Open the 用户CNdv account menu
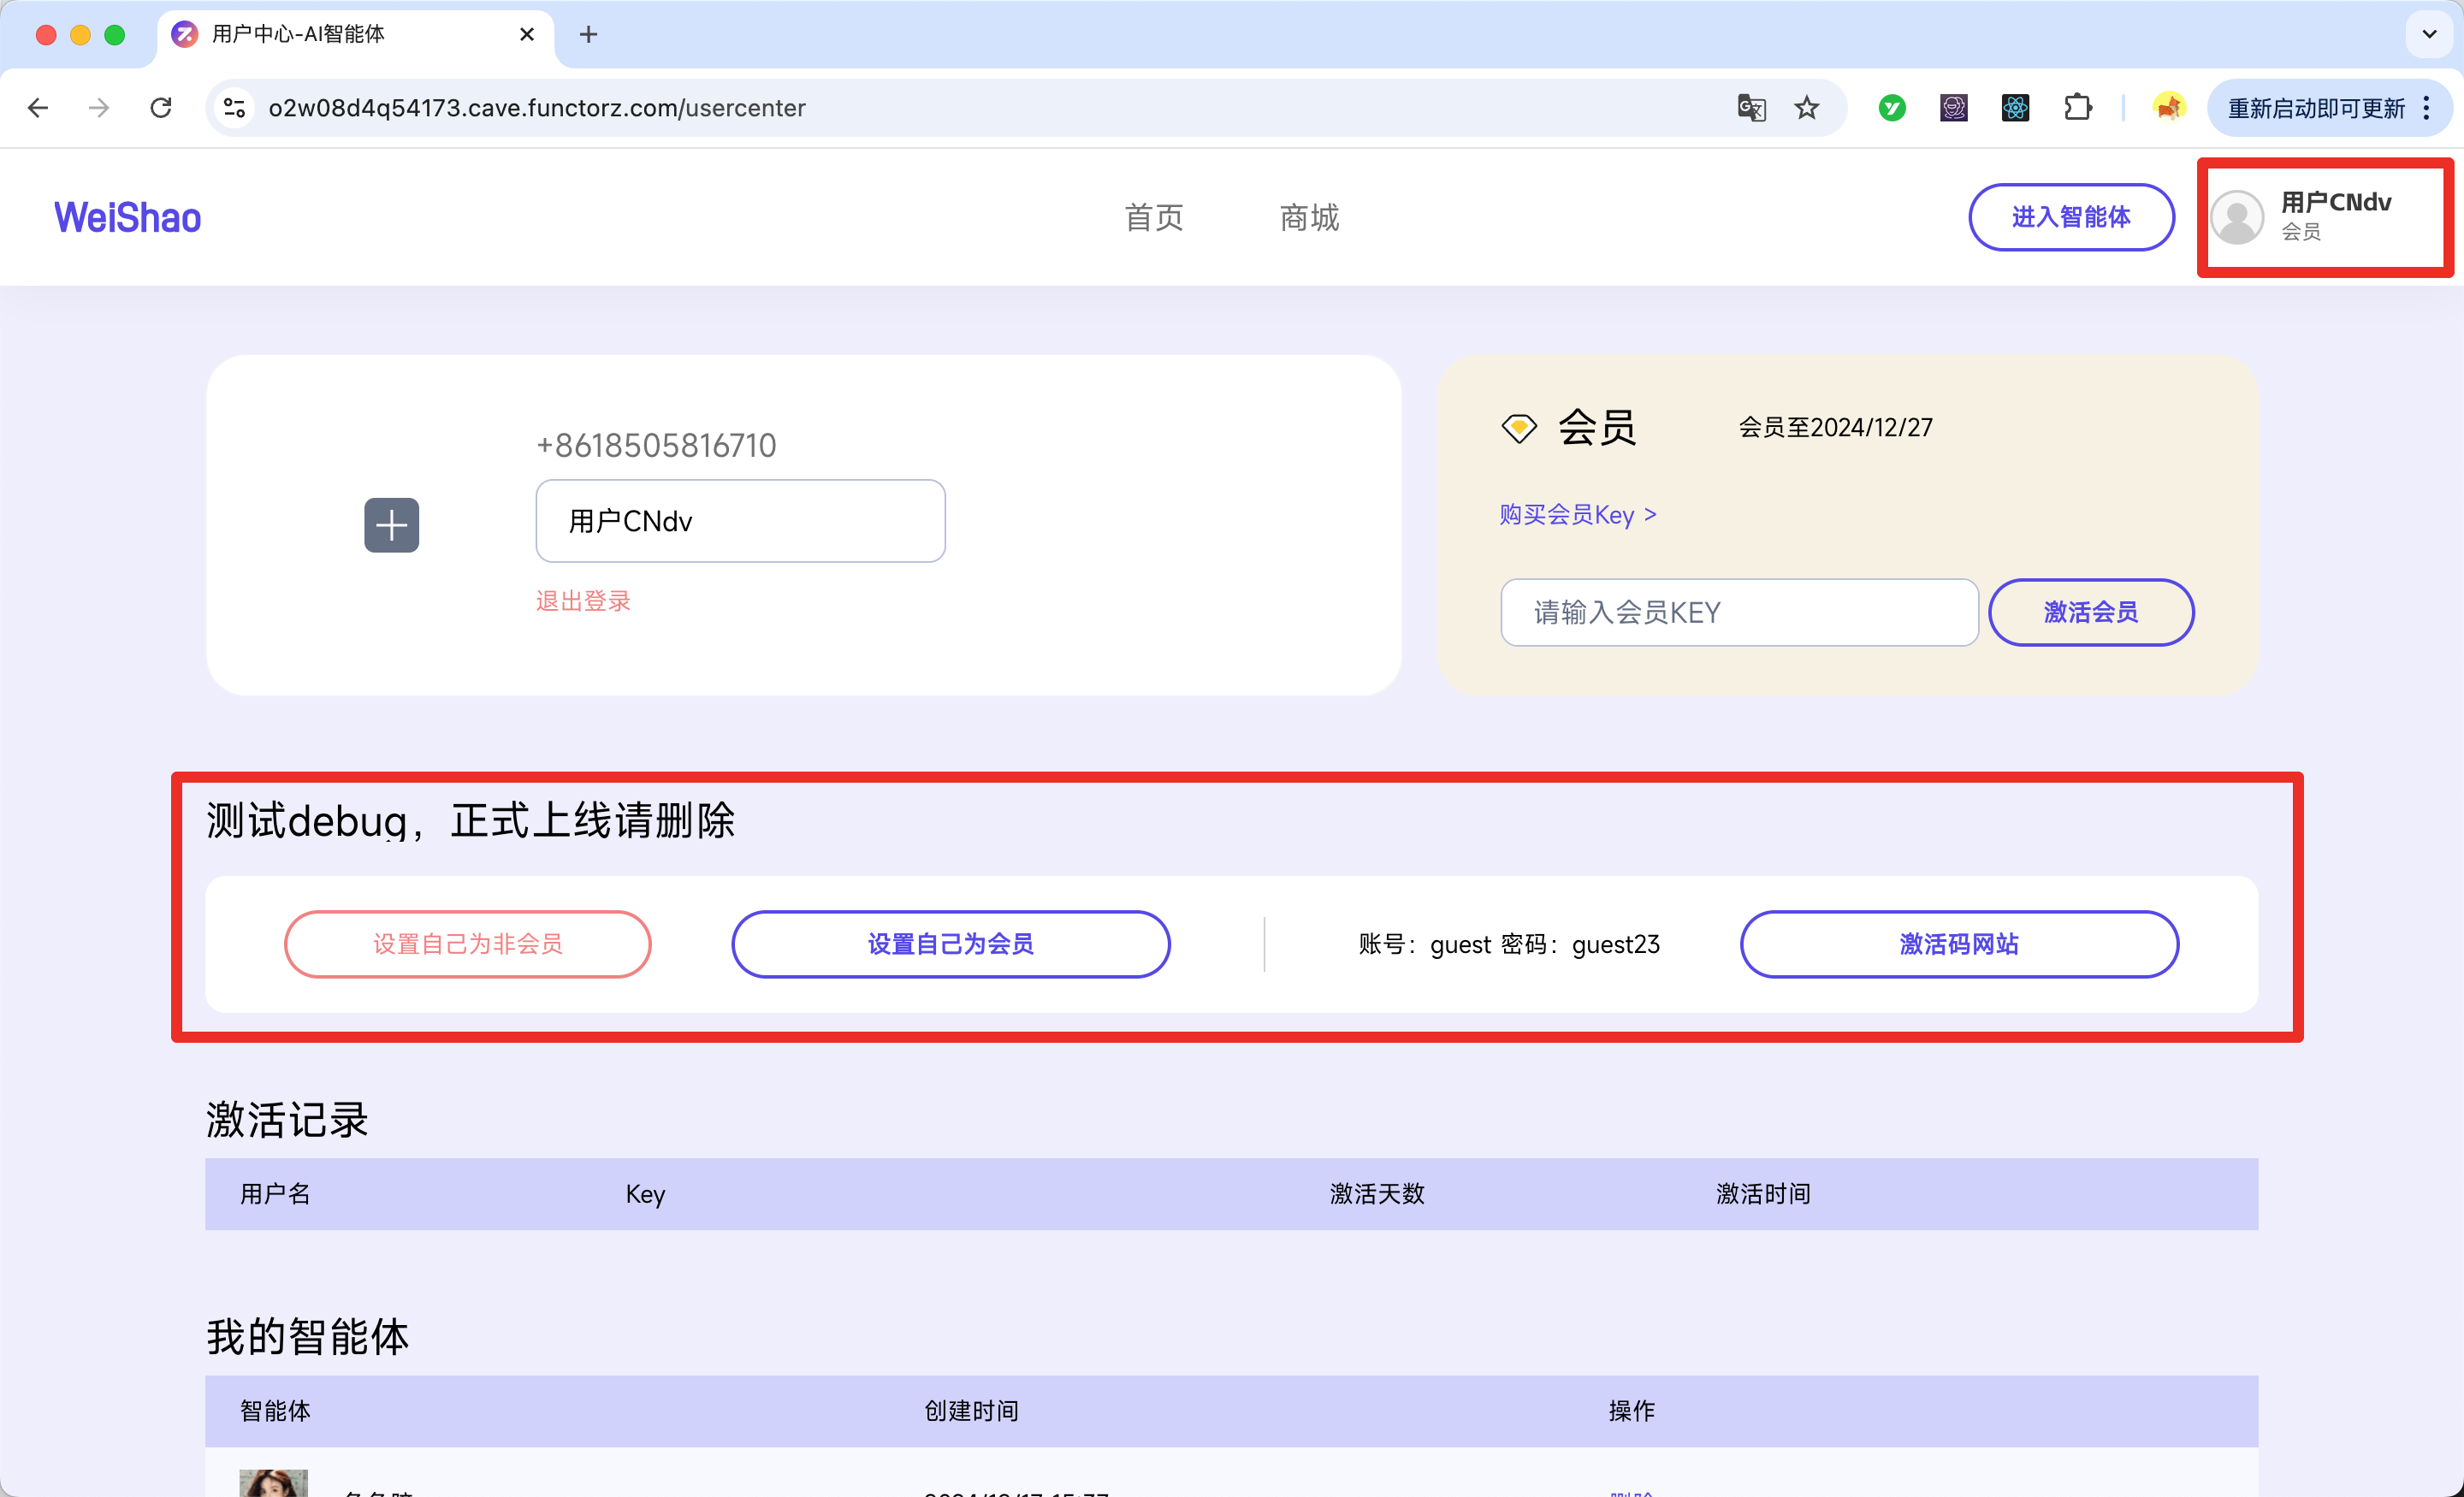2464x1497 pixels. point(2325,217)
